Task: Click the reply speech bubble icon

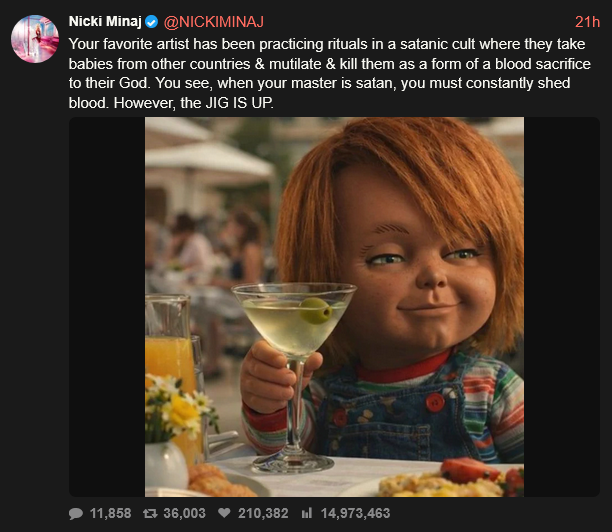Action: pyautogui.click(x=76, y=513)
